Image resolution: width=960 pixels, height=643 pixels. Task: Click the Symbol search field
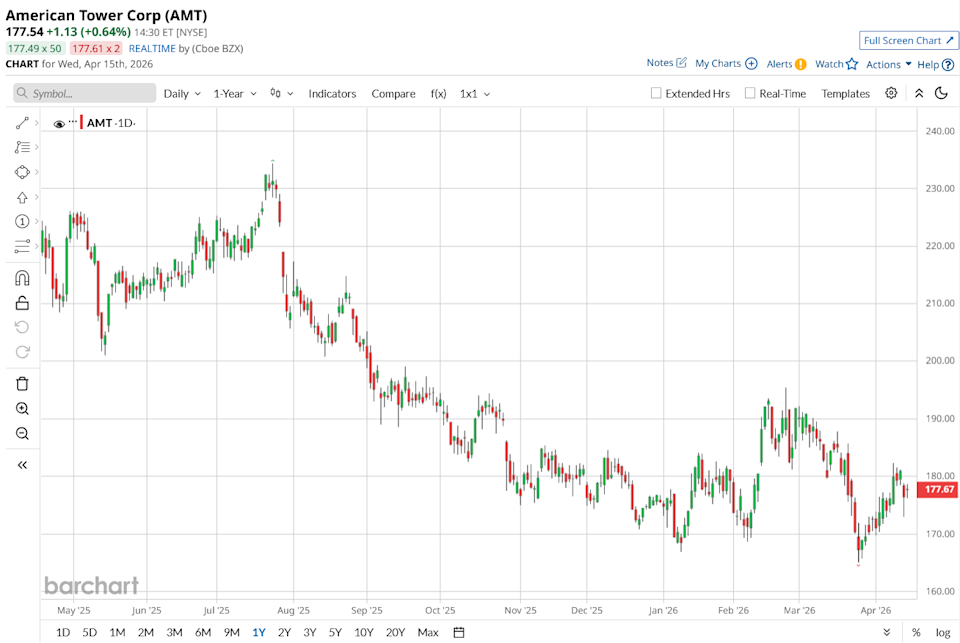(x=85, y=93)
